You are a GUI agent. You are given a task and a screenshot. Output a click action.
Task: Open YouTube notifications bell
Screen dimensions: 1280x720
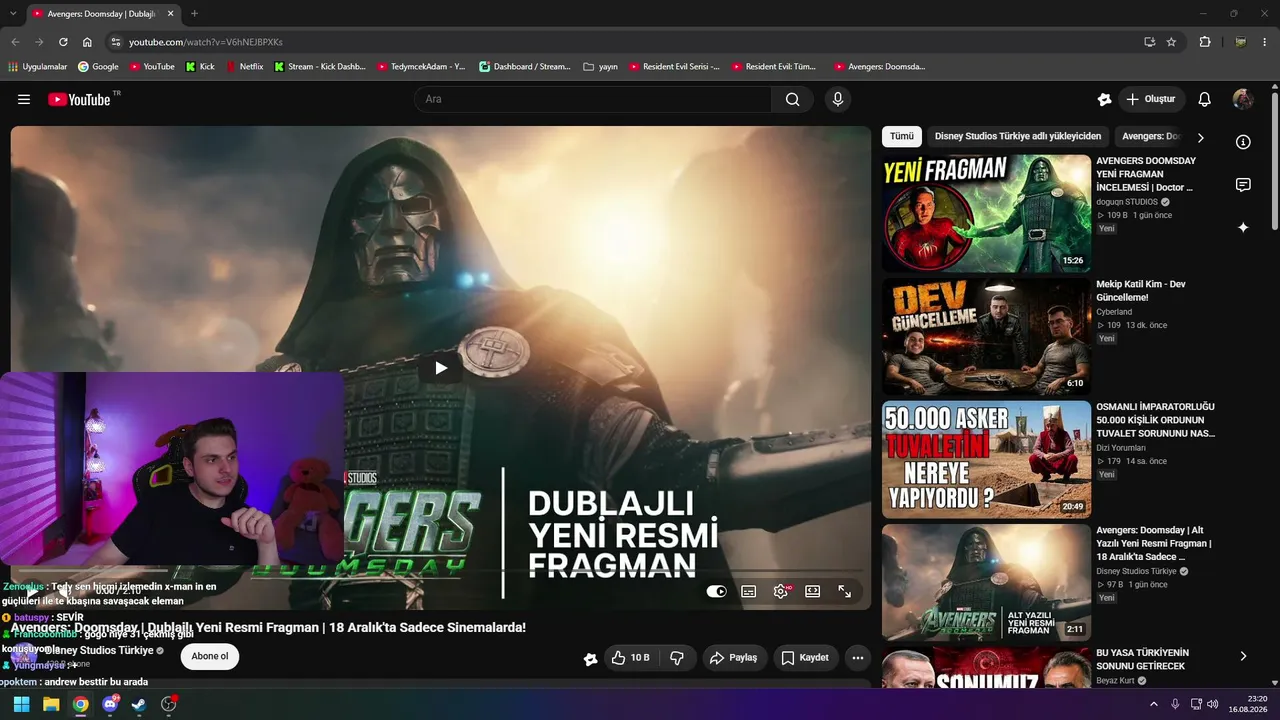click(x=1205, y=99)
